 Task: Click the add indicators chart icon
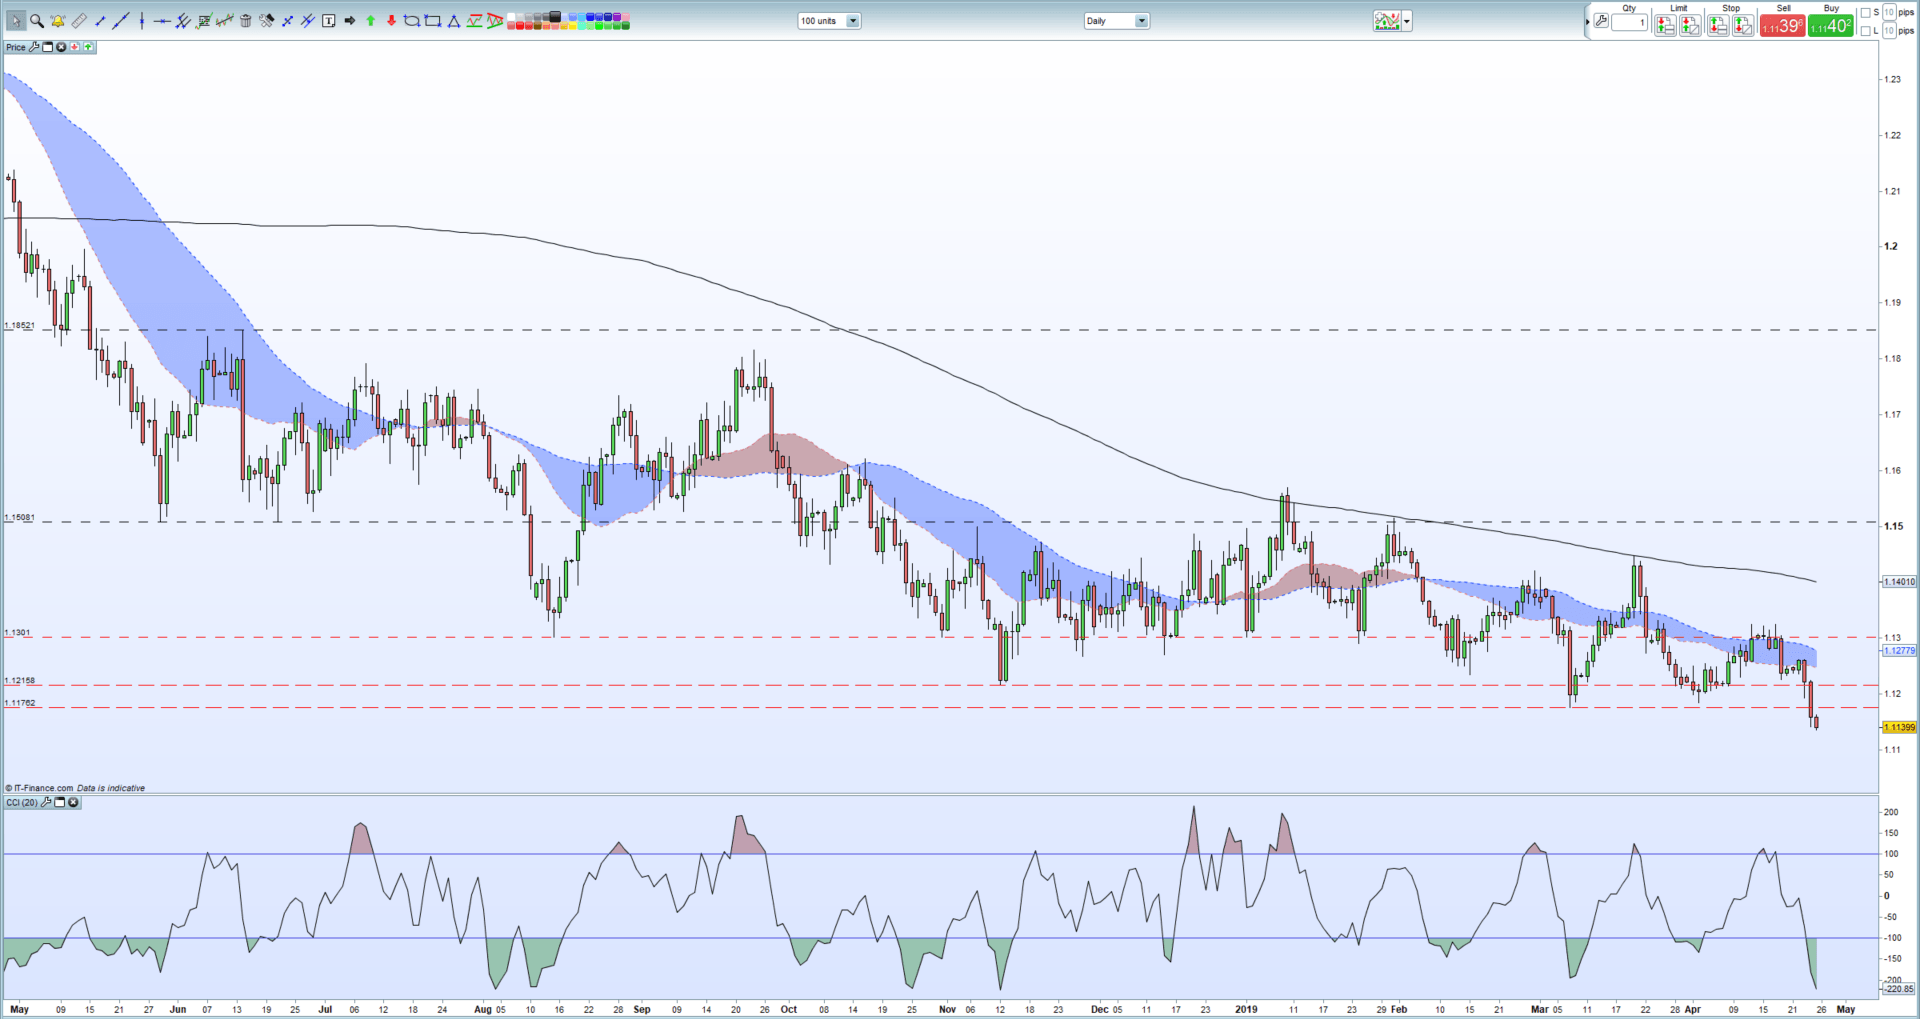(1387, 21)
